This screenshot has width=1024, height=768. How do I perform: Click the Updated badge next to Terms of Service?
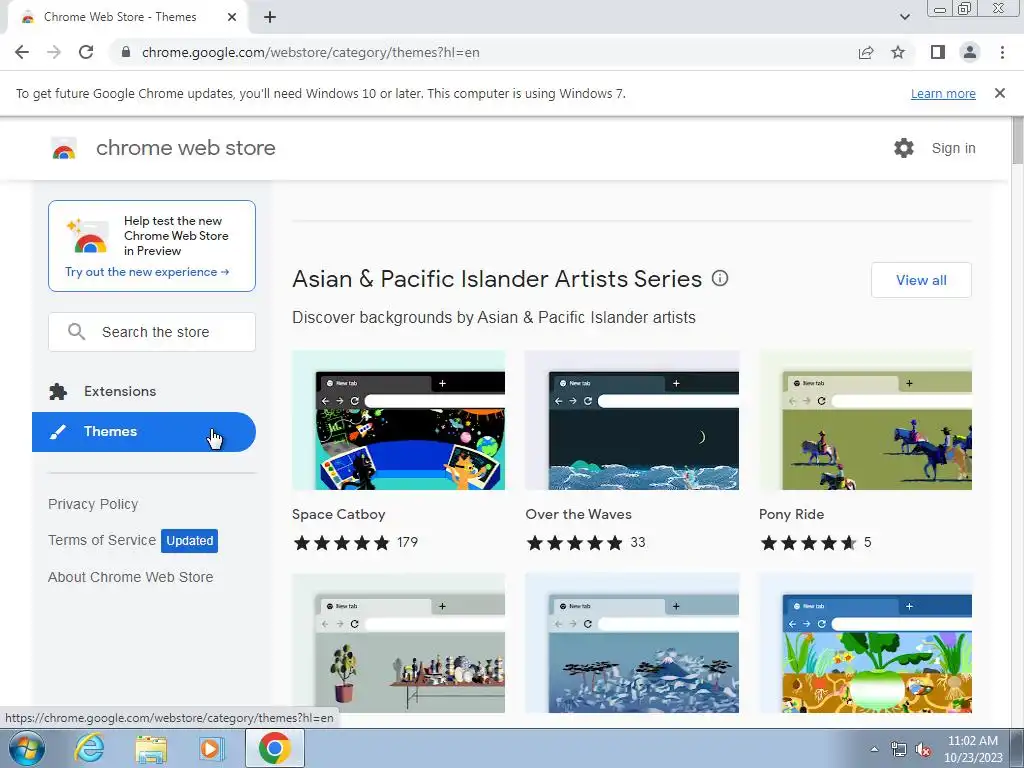click(x=189, y=541)
